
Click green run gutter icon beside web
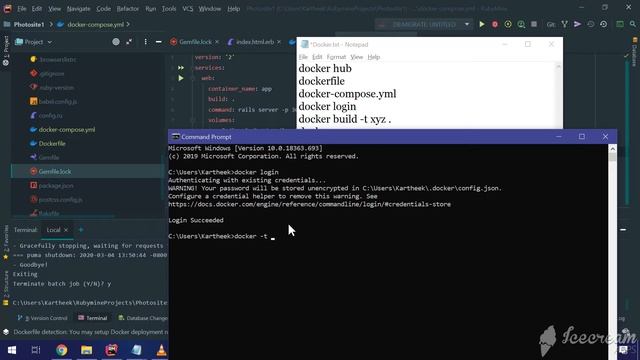(x=181, y=78)
